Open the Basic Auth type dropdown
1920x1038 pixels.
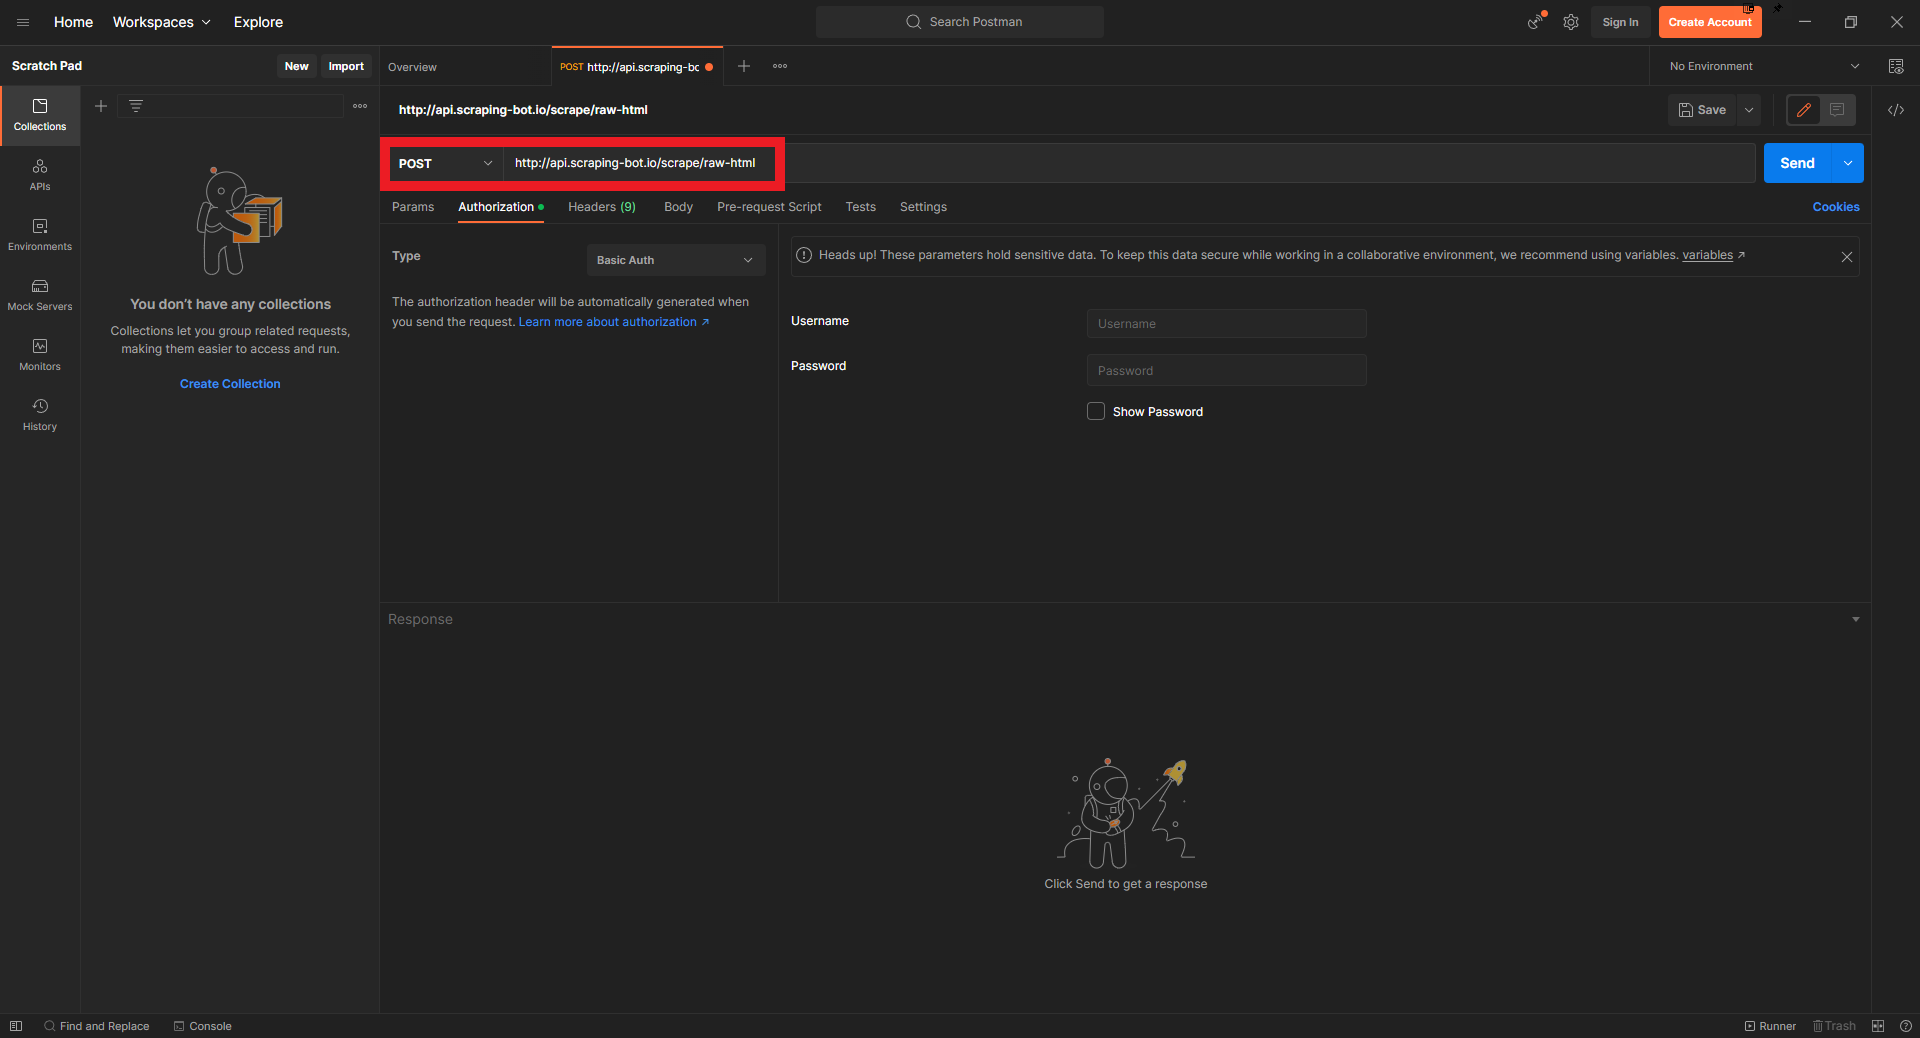[676, 260]
